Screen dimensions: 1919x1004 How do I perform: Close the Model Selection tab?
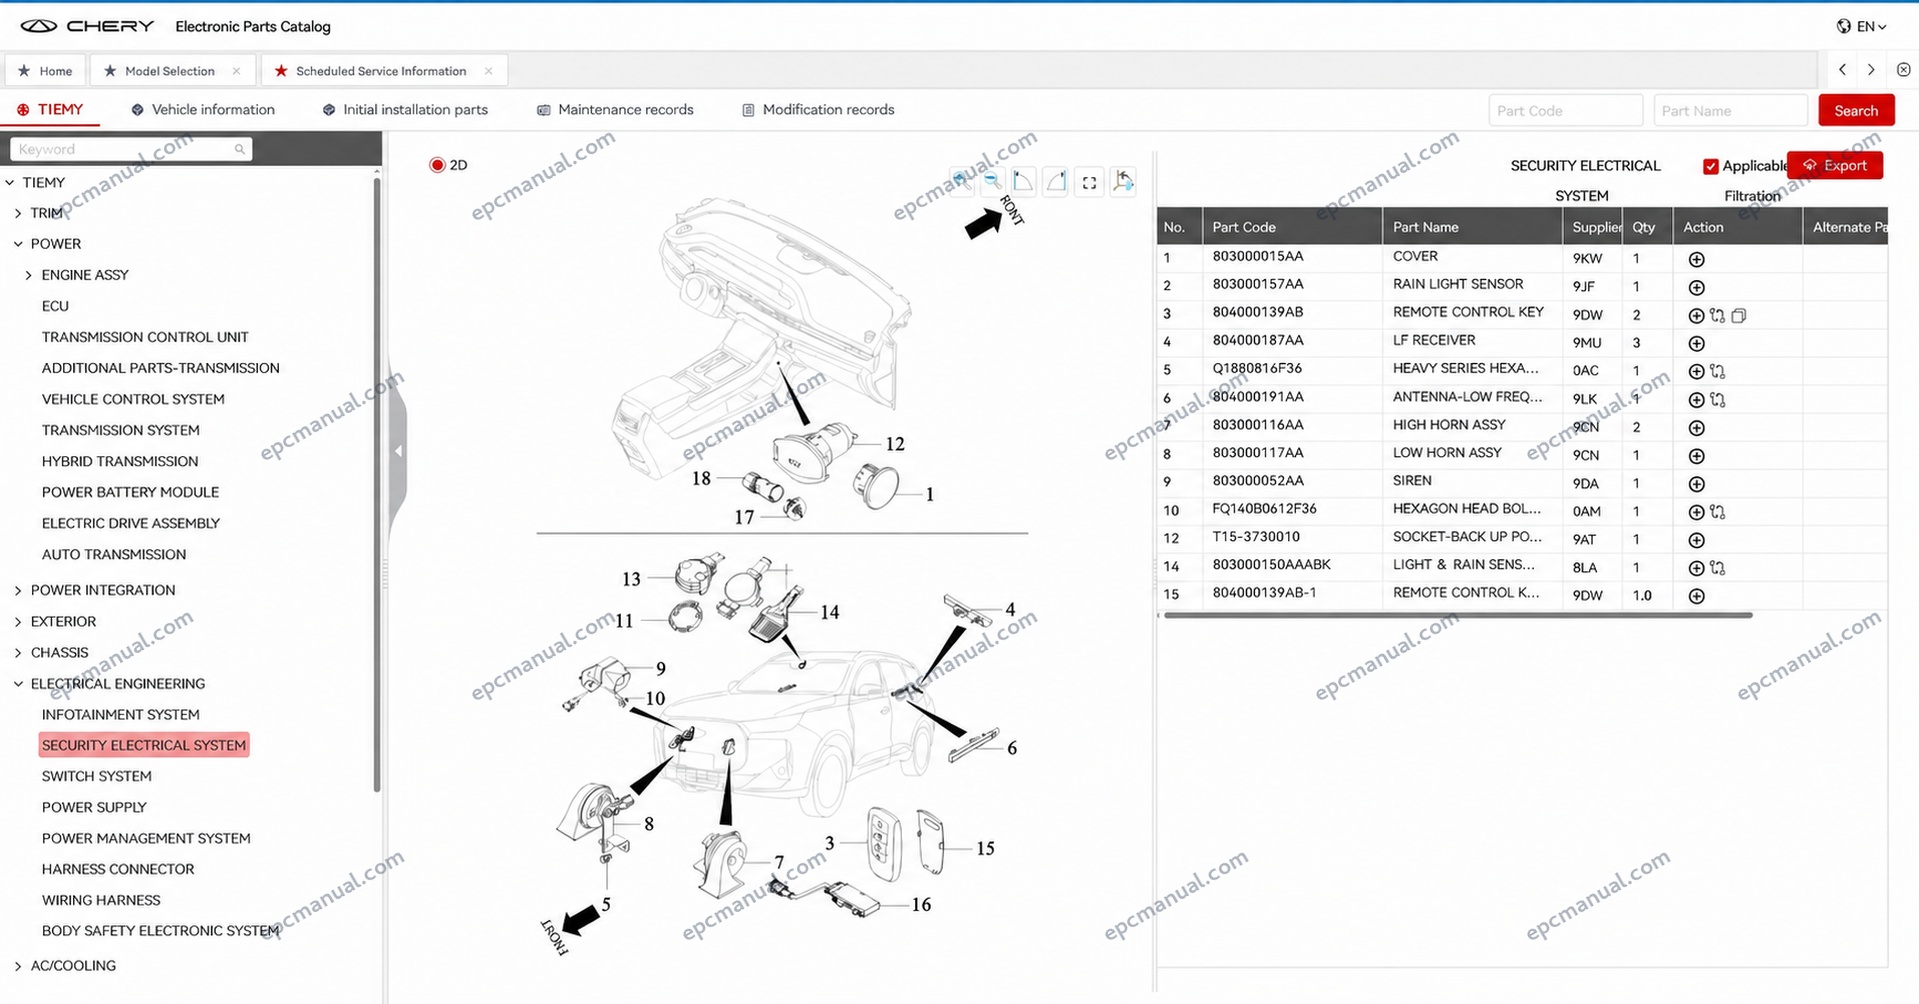pyautogui.click(x=236, y=71)
